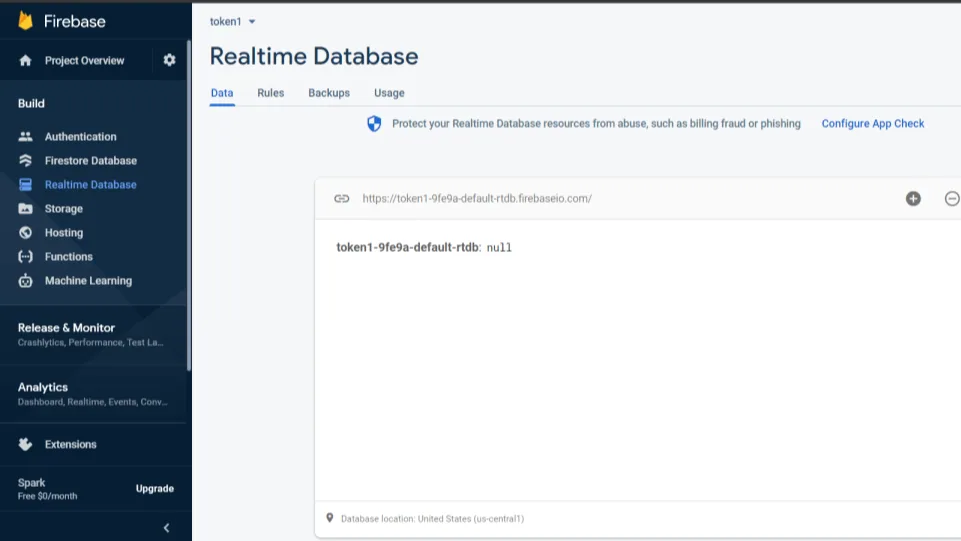The height and width of the screenshot is (541, 961).
Task: Open Functions in sidebar
Action: pyautogui.click(x=69, y=256)
